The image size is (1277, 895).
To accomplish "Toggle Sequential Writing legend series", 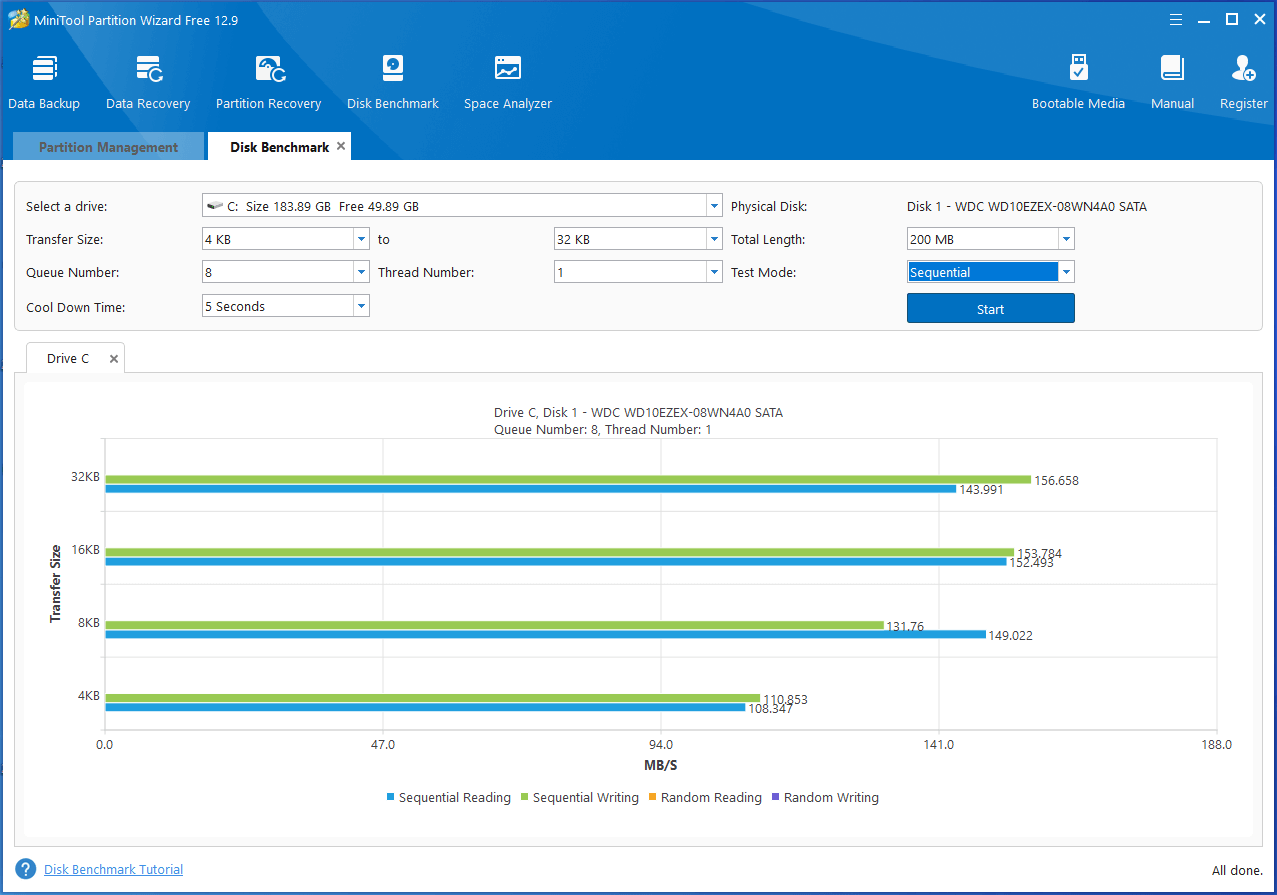I will pyautogui.click(x=580, y=798).
